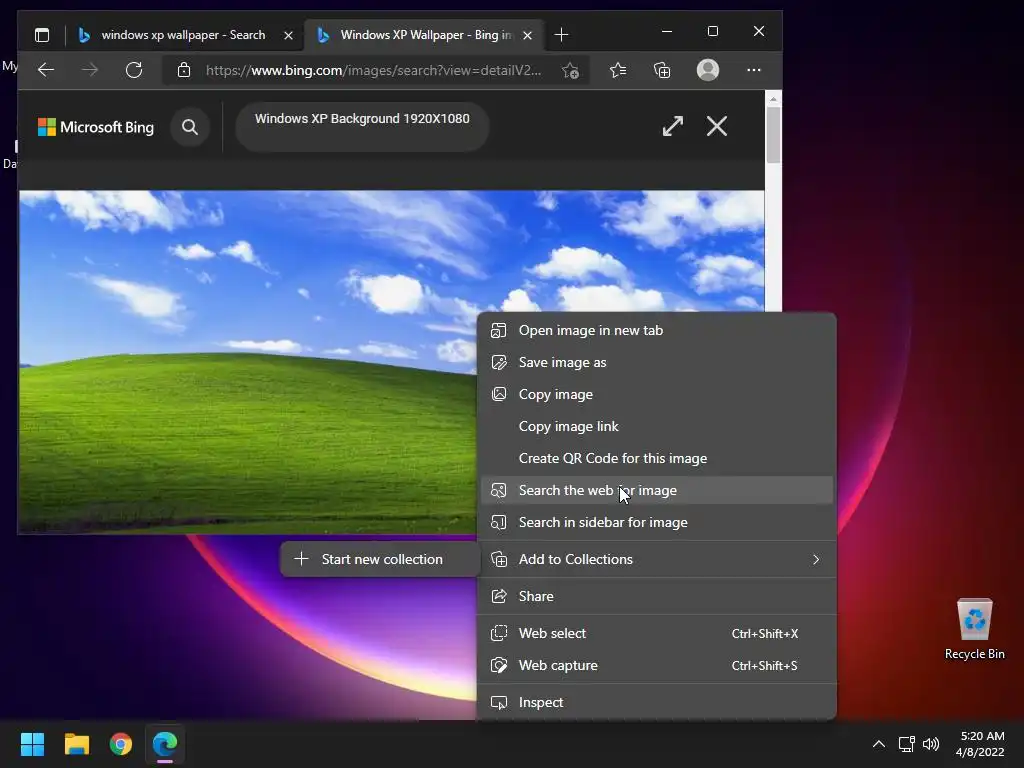This screenshot has height=768, width=1024.
Task: Open the clock showing 5:20 AM
Action: [980, 744]
